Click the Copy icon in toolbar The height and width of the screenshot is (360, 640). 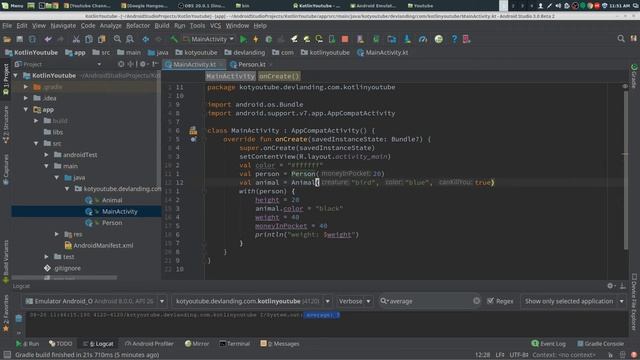tap(89, 39)
